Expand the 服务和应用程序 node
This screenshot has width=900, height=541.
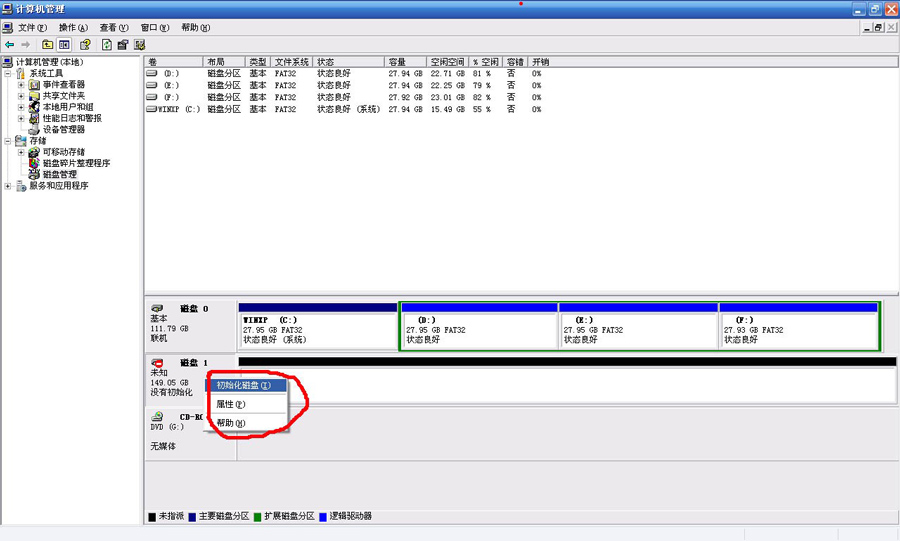pos(9,186)
